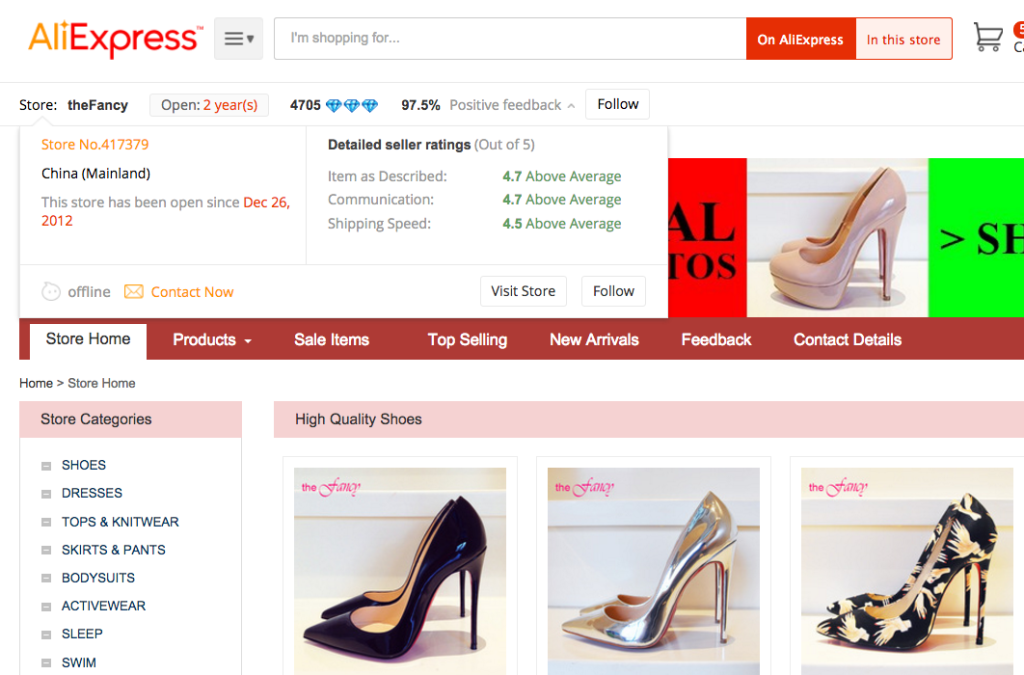Open the shopping cart icon

(987, 37)
